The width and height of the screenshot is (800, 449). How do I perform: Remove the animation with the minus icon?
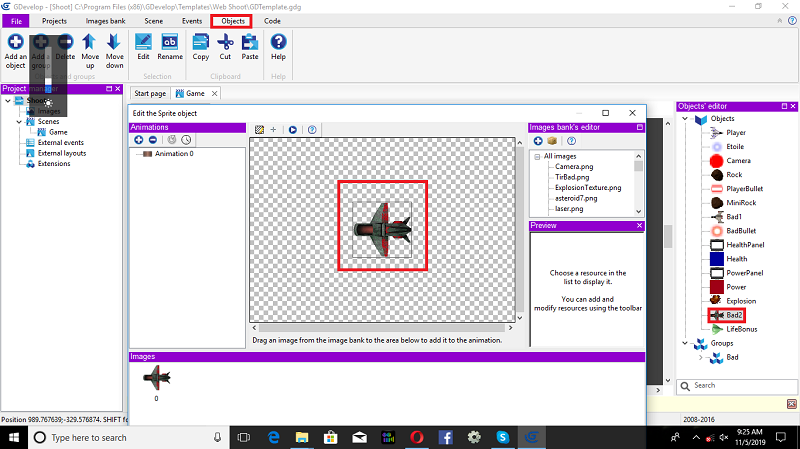[x=153, y=140]
